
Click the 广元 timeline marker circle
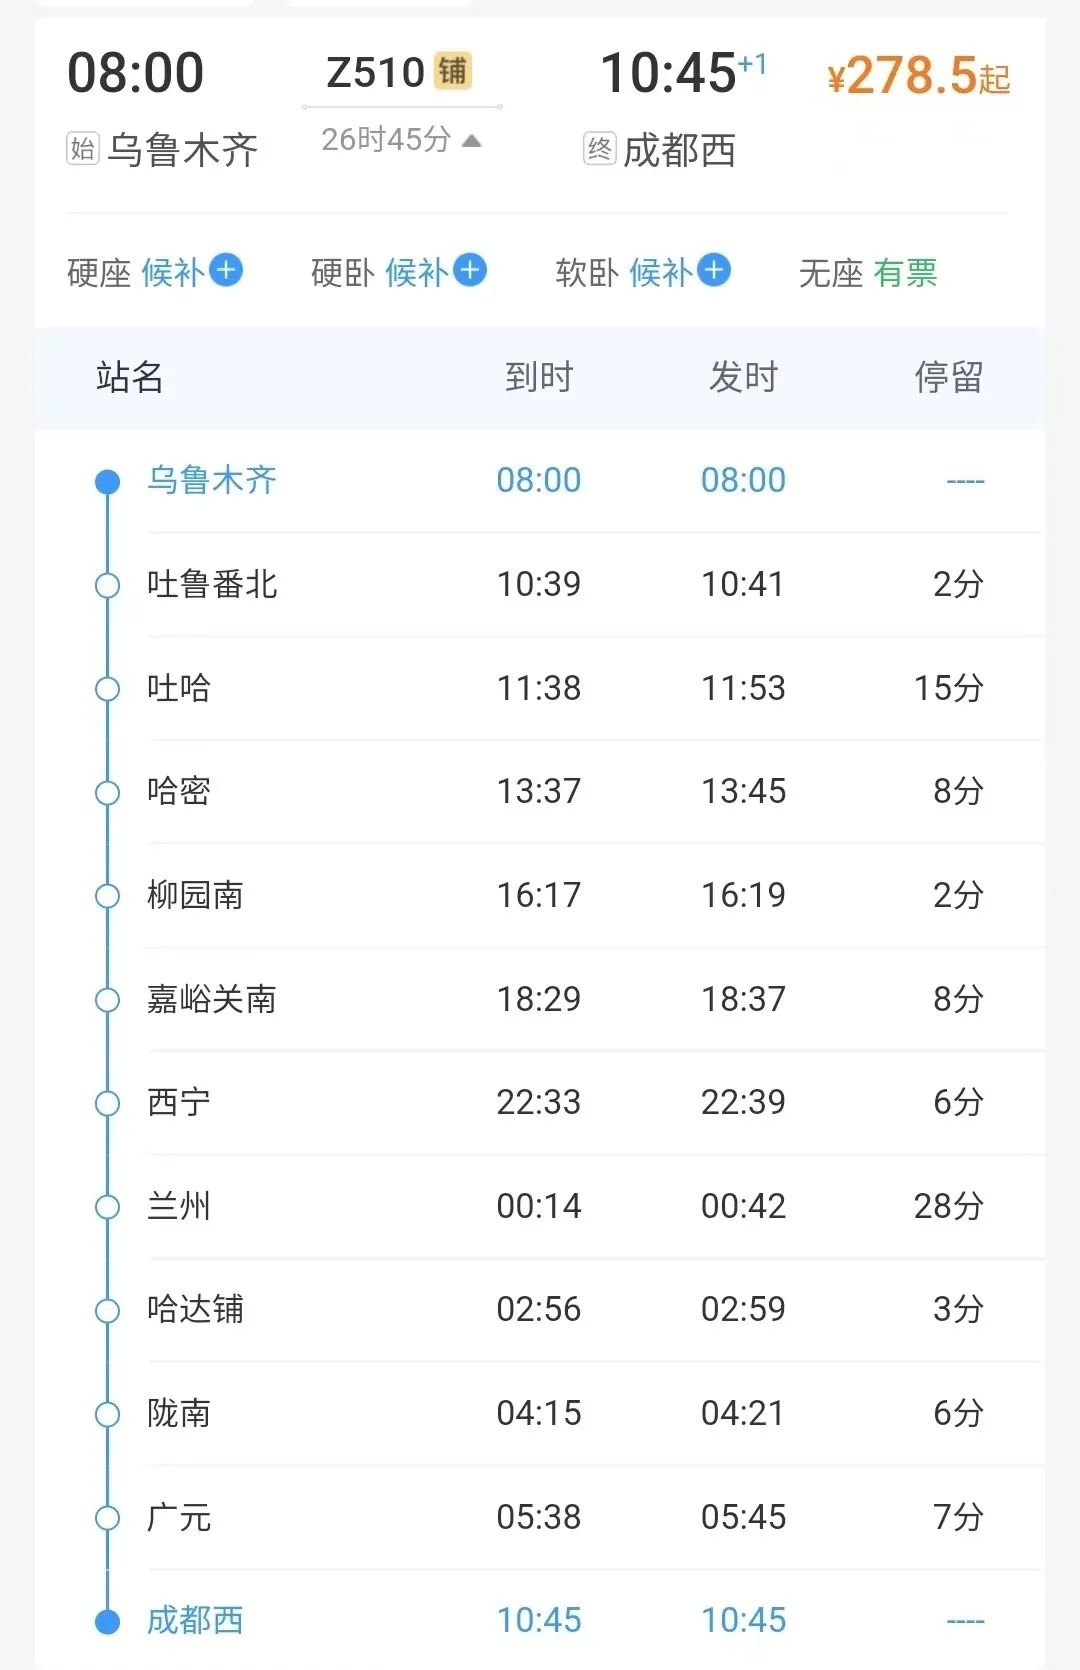coord(107,1518)
